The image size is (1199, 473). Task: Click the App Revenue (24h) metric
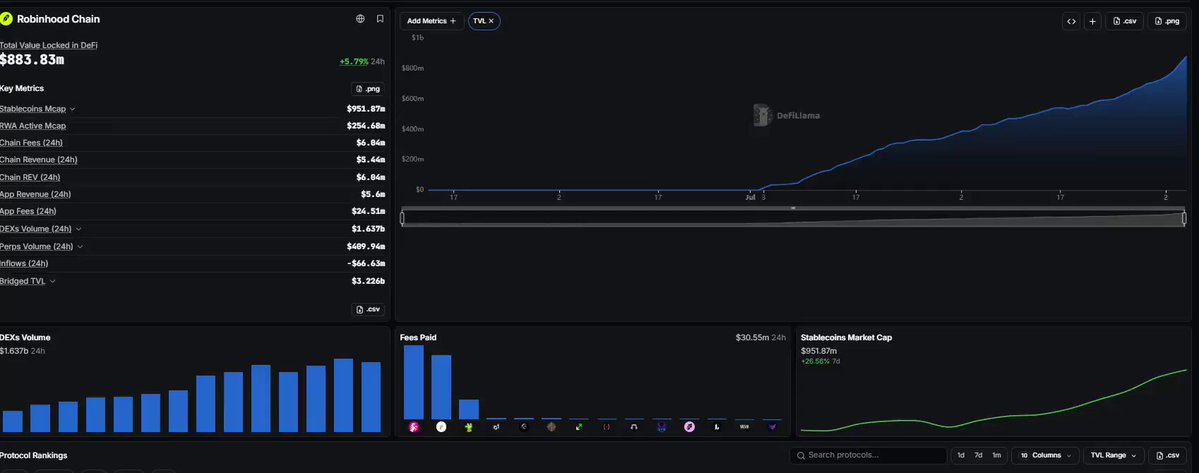[x=35, y=194]
